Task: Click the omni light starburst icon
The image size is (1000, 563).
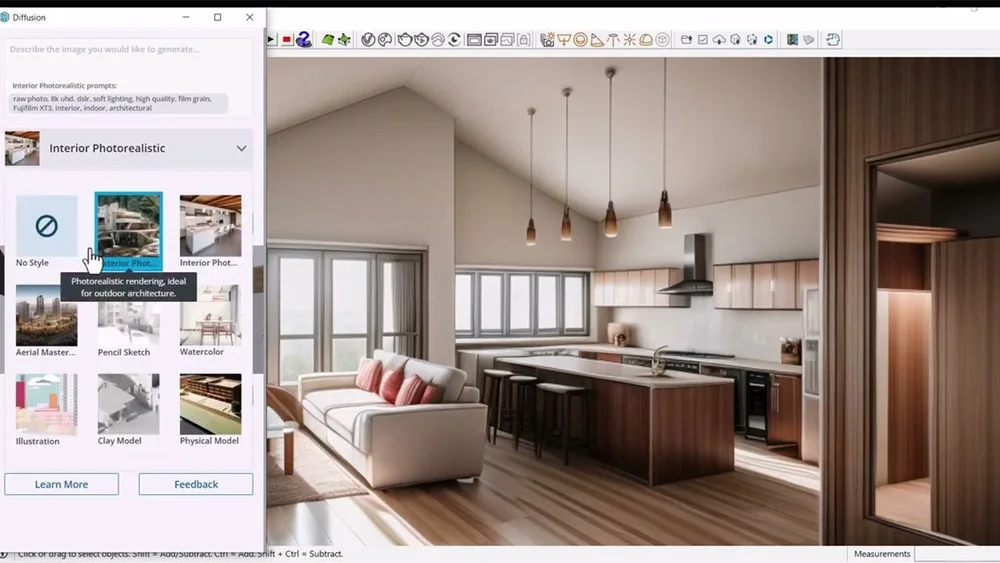Action: click(x=629, y=40)
